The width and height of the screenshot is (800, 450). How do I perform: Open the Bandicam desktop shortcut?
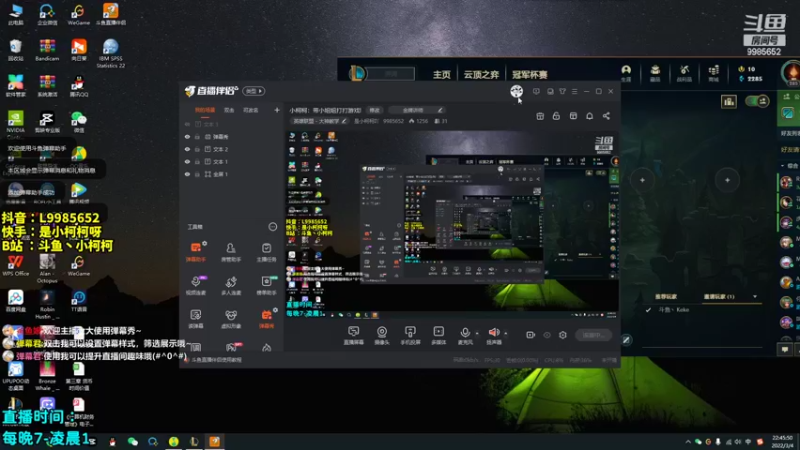click(47, 50)
